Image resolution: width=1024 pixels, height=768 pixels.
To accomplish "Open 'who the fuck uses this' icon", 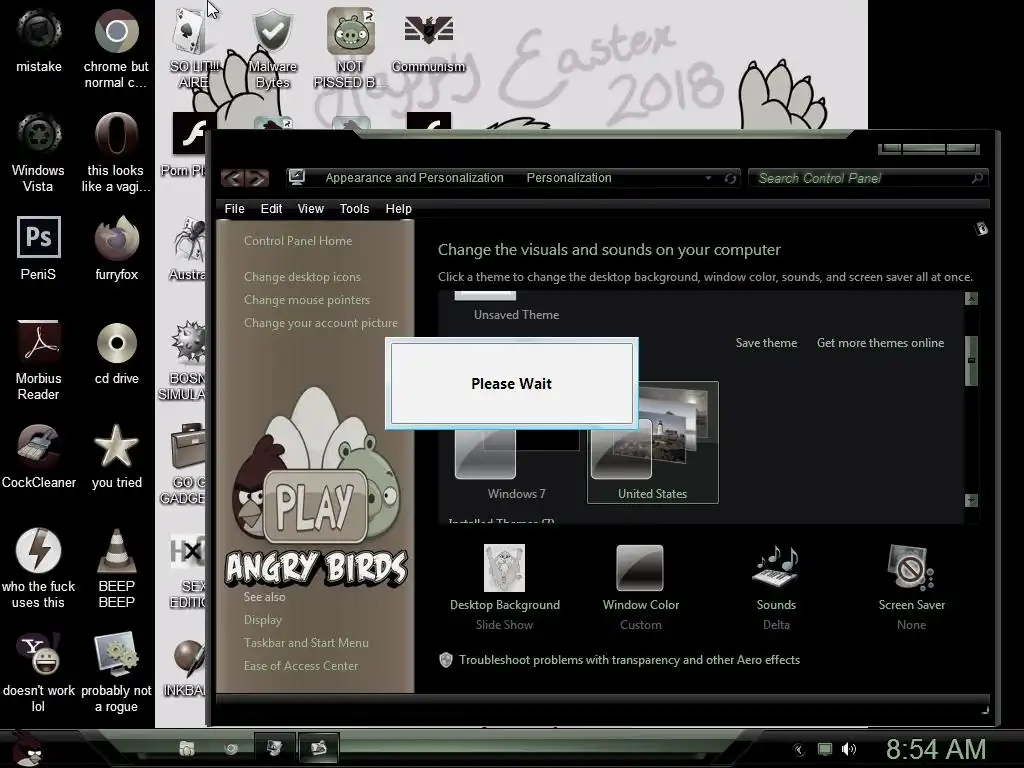I will pyautogui.click(x=39, y=568).
